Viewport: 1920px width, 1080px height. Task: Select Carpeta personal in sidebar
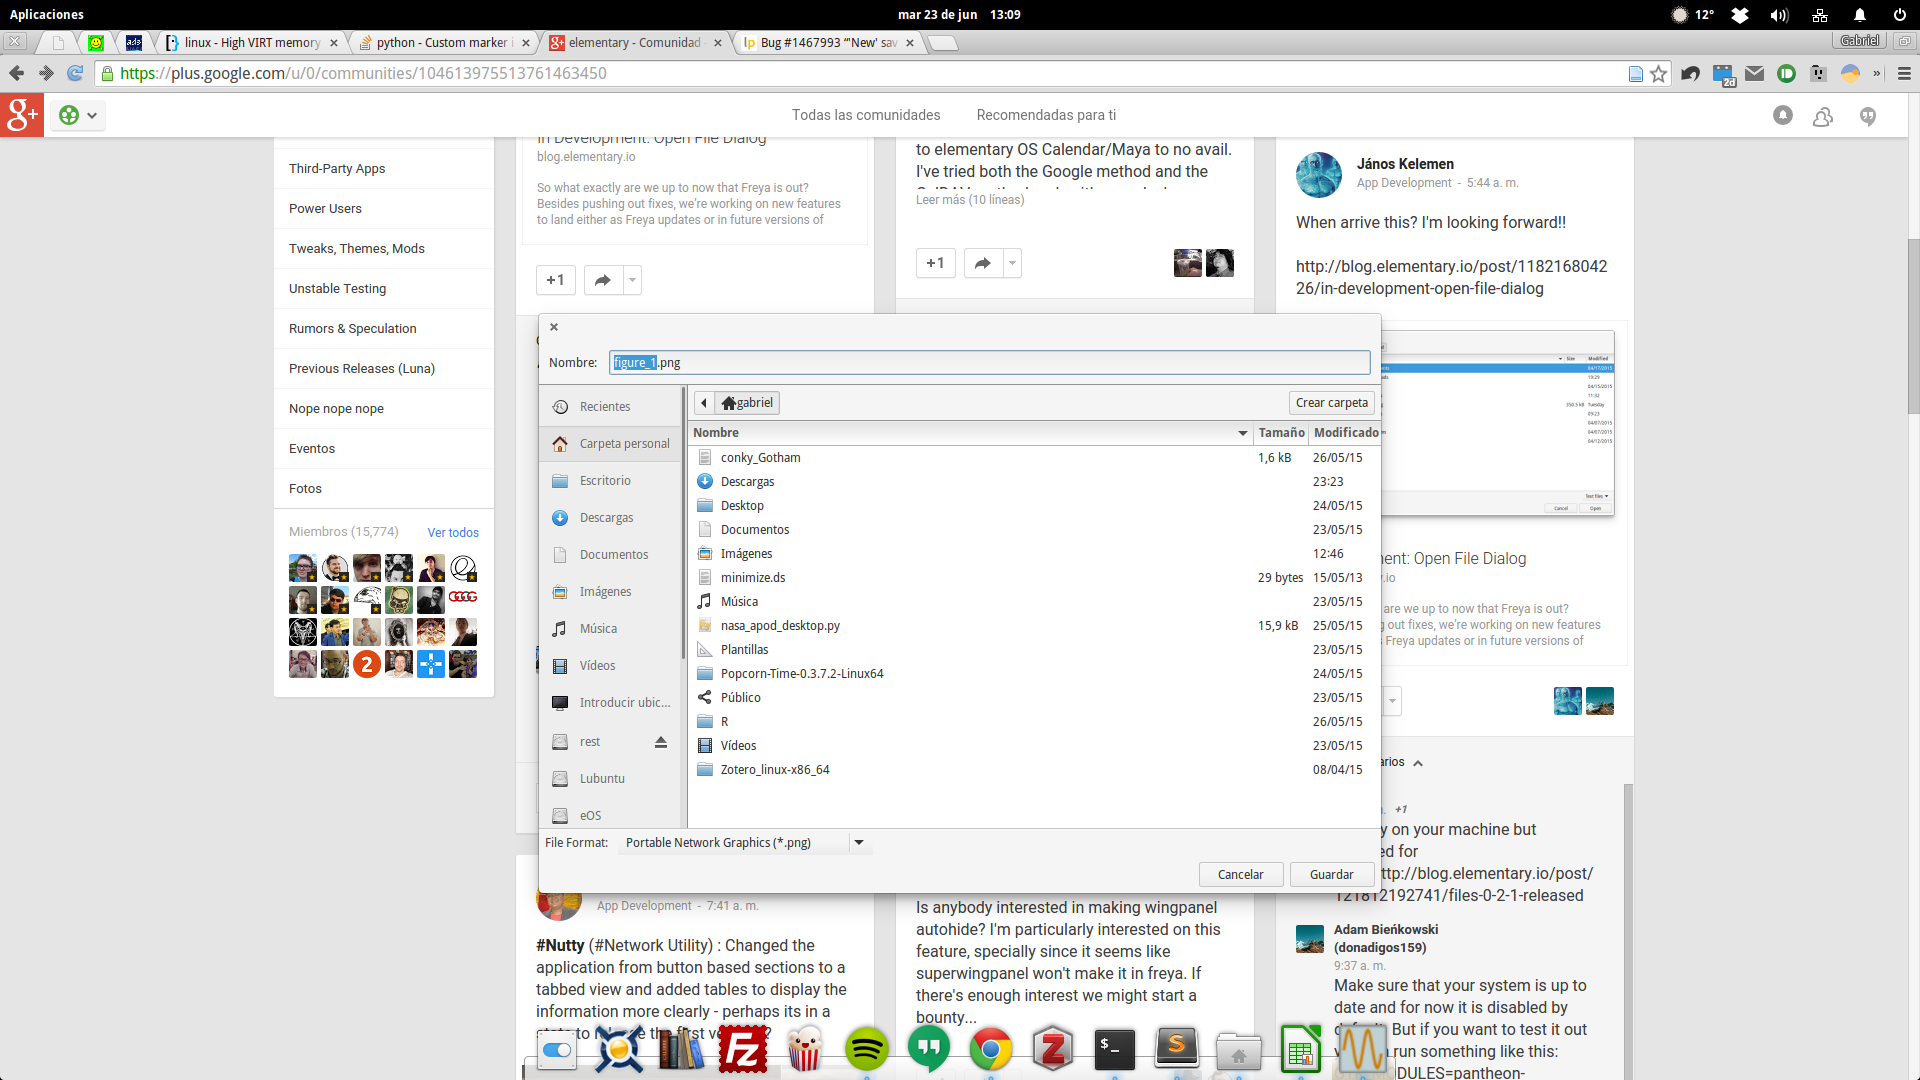(x=612, y=444)
